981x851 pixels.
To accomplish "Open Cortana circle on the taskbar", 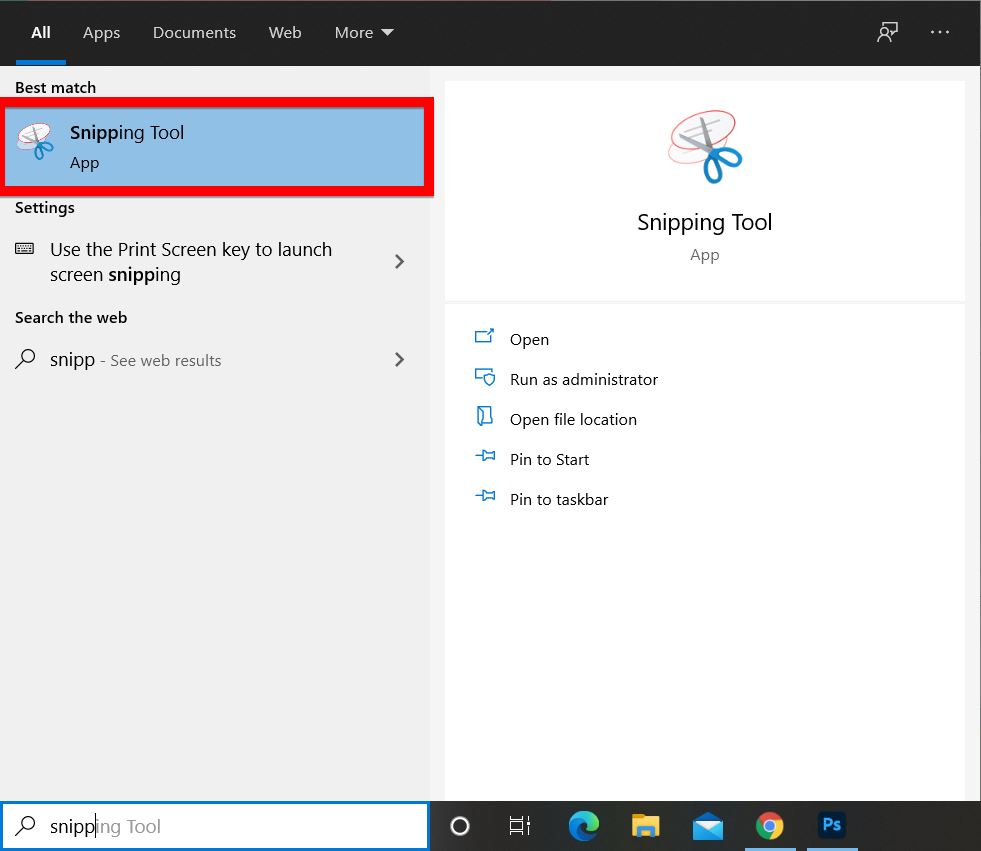I will pyautogui.click(x=460, y=826).
